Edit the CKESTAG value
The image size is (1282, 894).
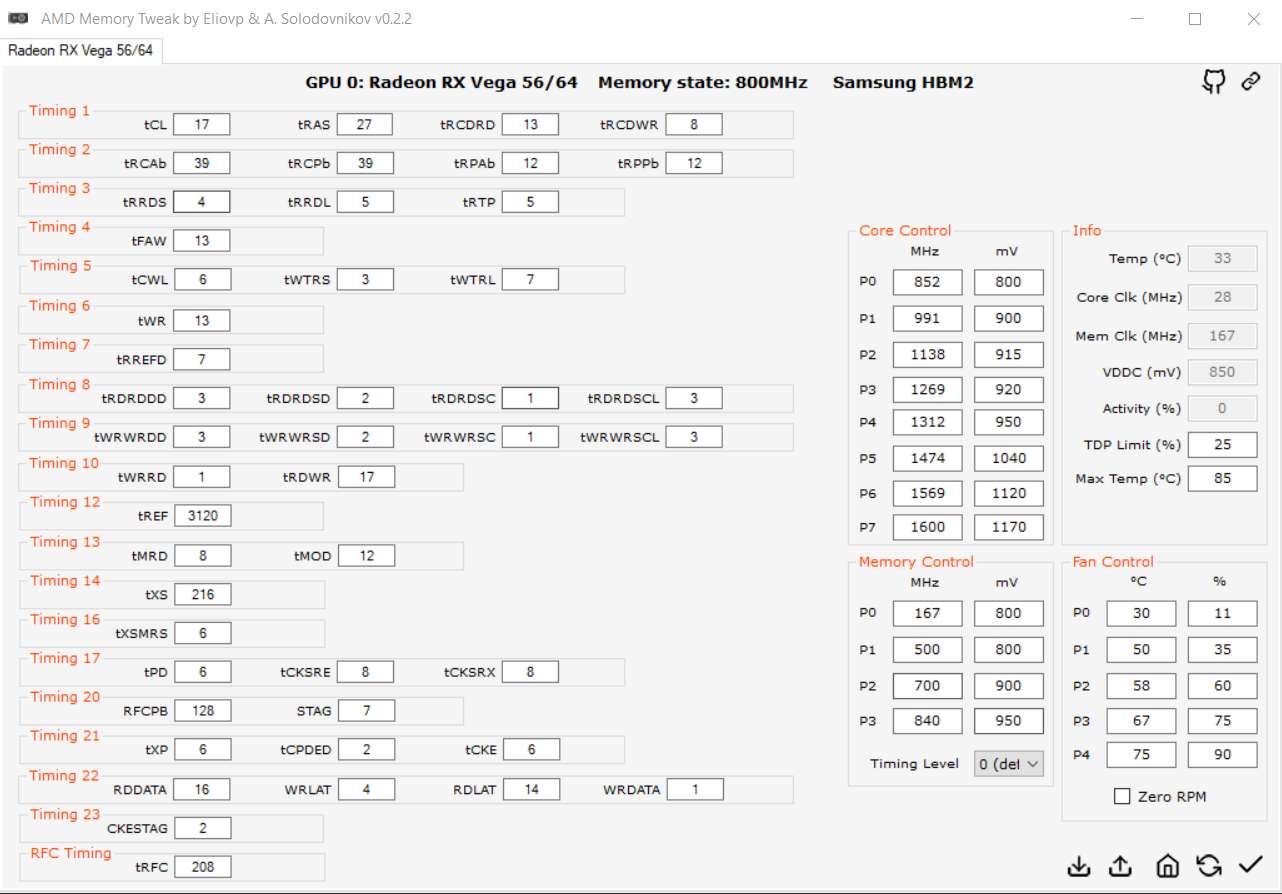pos(202,828)
